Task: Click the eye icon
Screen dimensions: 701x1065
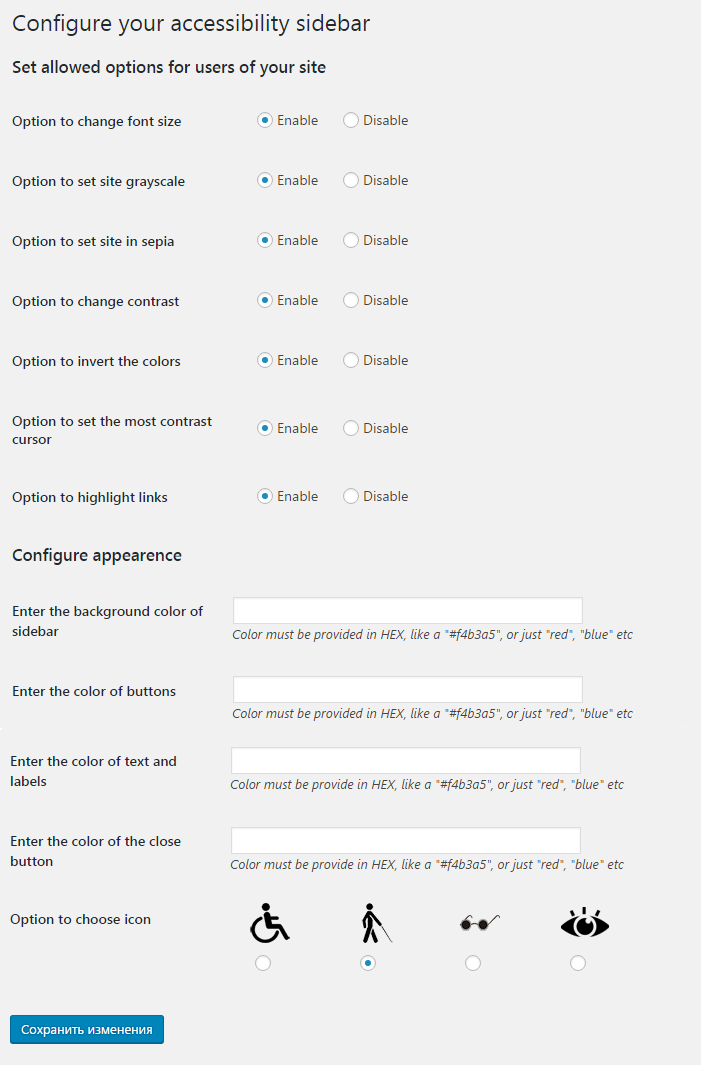Action: point(585,923)
